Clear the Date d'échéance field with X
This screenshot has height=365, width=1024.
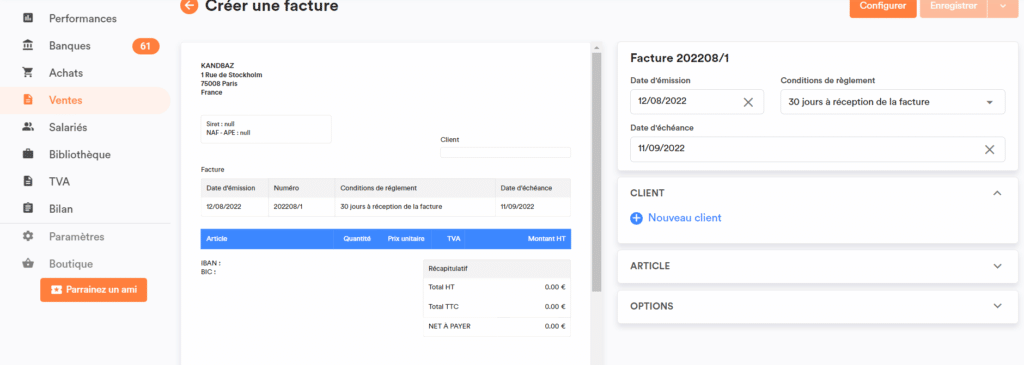click(989, 149)
